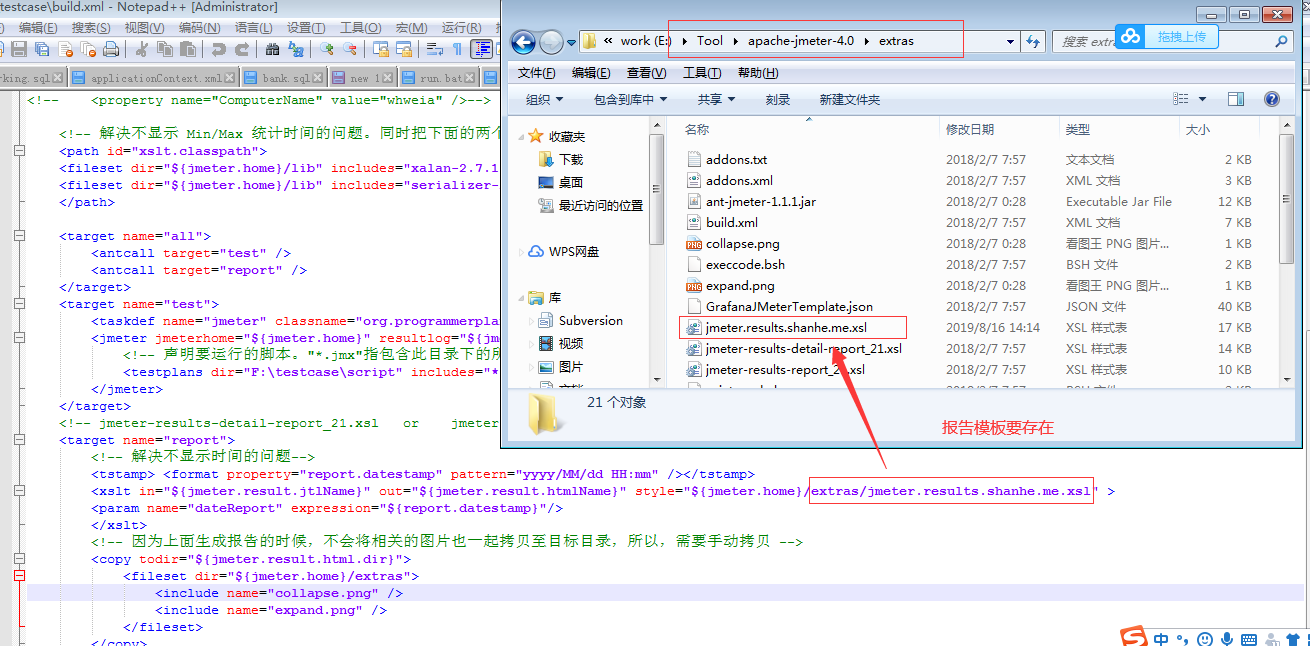Click Save All icon in Notepad++

point(41,49)
